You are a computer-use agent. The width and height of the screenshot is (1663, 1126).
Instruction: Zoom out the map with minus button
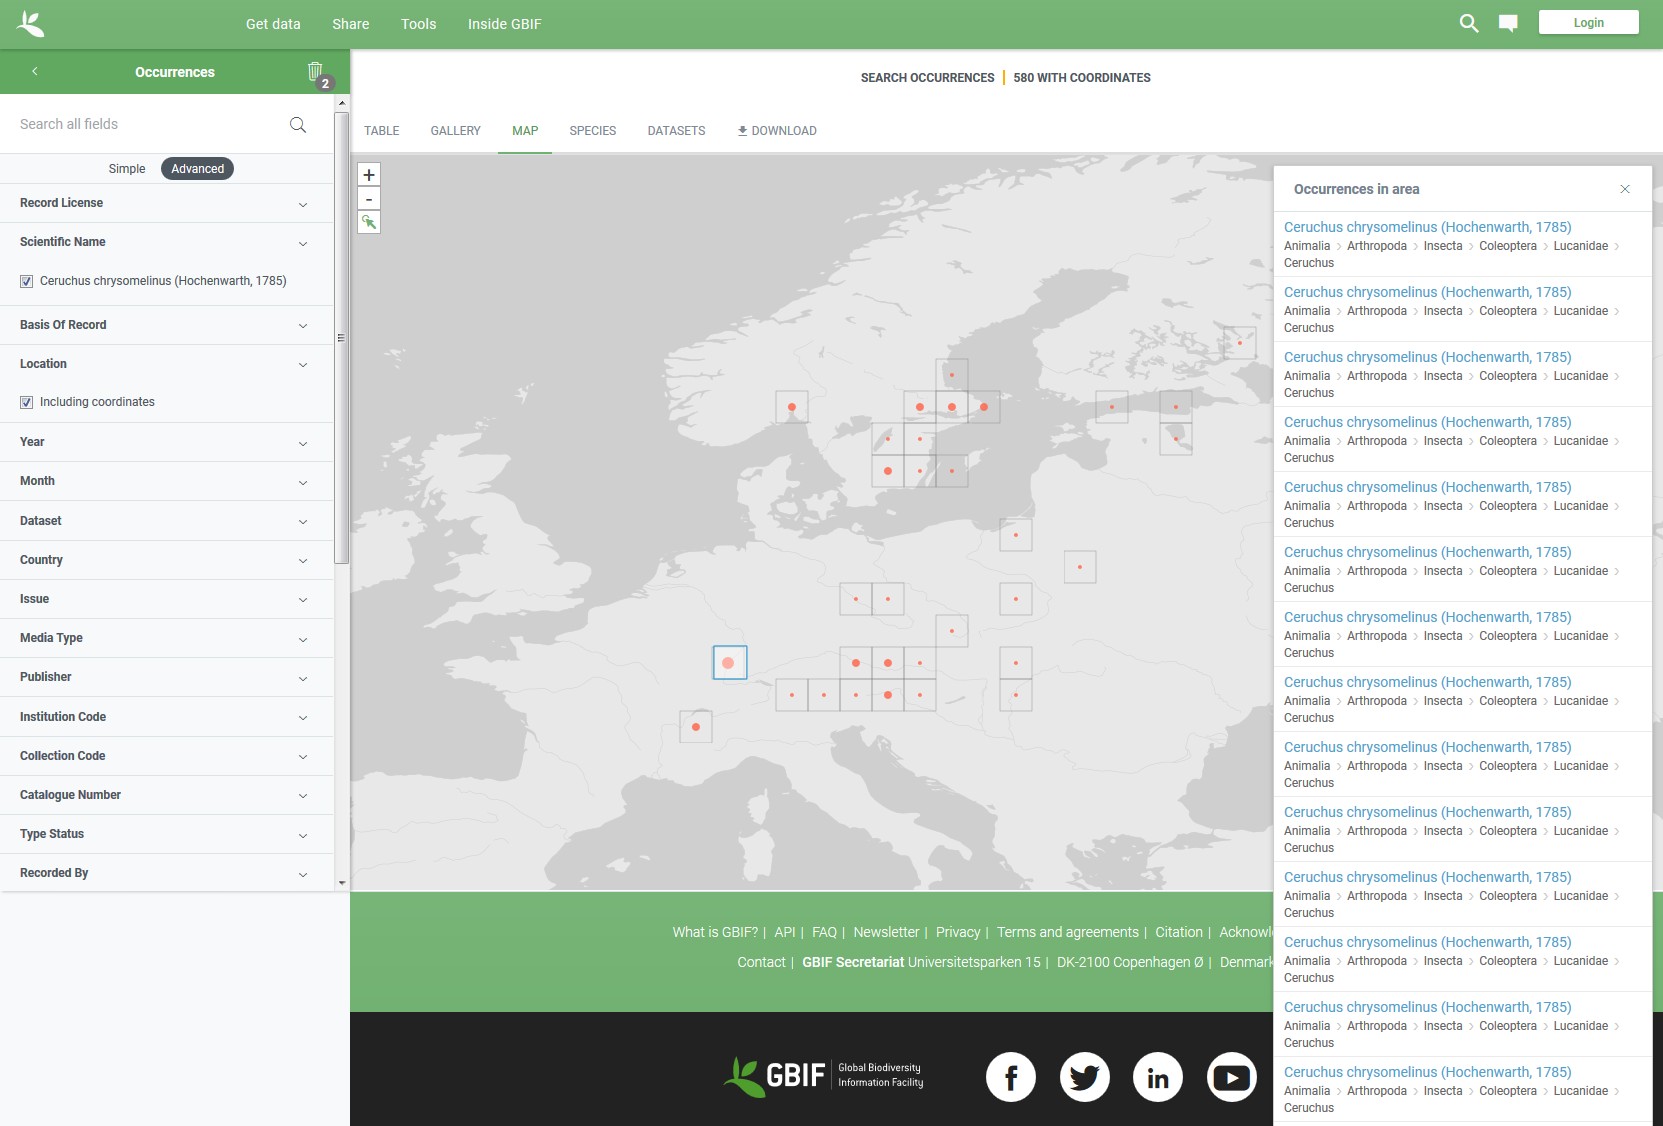click(369, 199)
